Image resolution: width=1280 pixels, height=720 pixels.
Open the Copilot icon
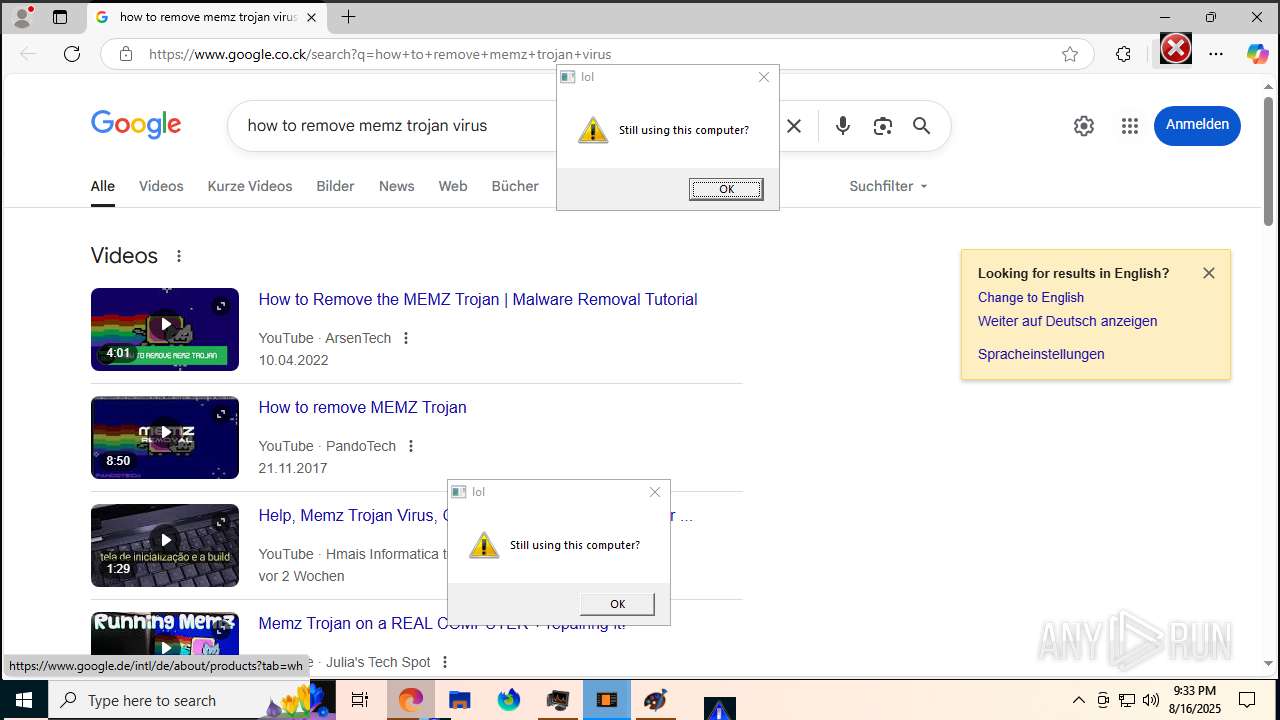(x=1257, y=54)
